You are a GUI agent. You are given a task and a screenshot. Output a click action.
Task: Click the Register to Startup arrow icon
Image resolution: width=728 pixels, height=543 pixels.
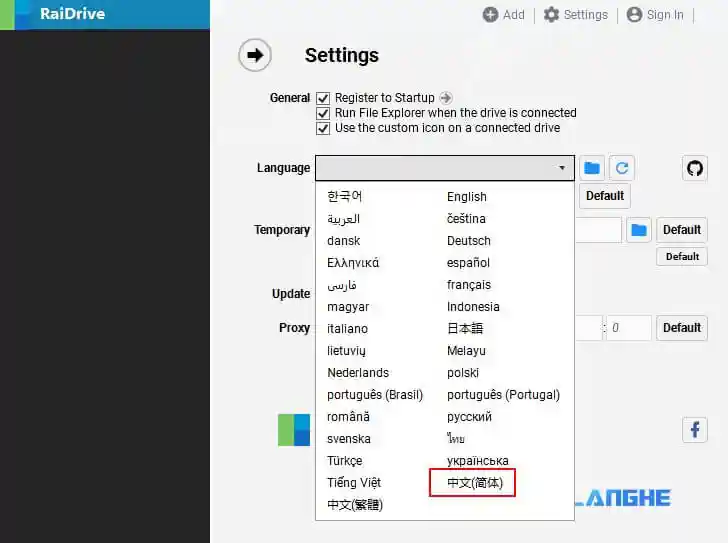coord(445,98)
